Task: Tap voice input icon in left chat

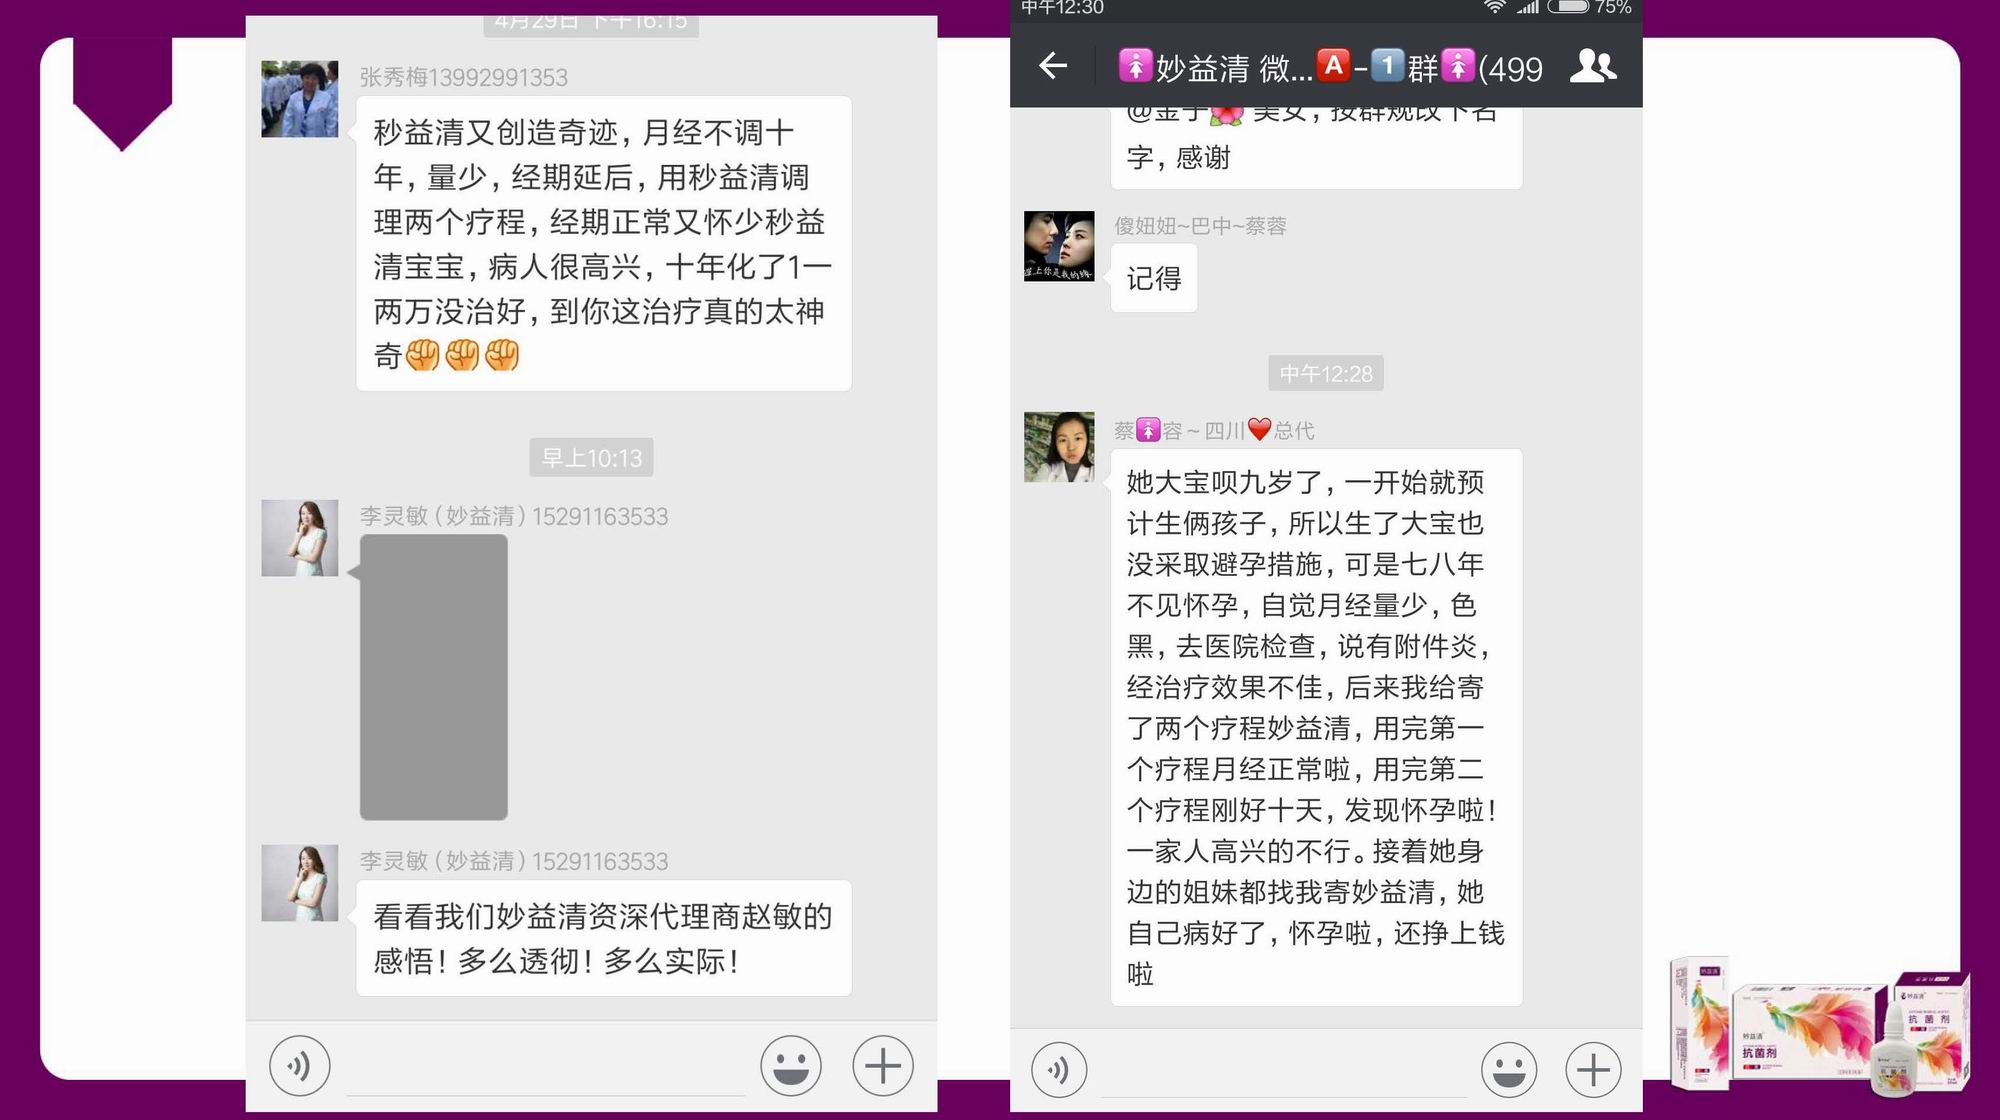Action: pos(299,1066)
